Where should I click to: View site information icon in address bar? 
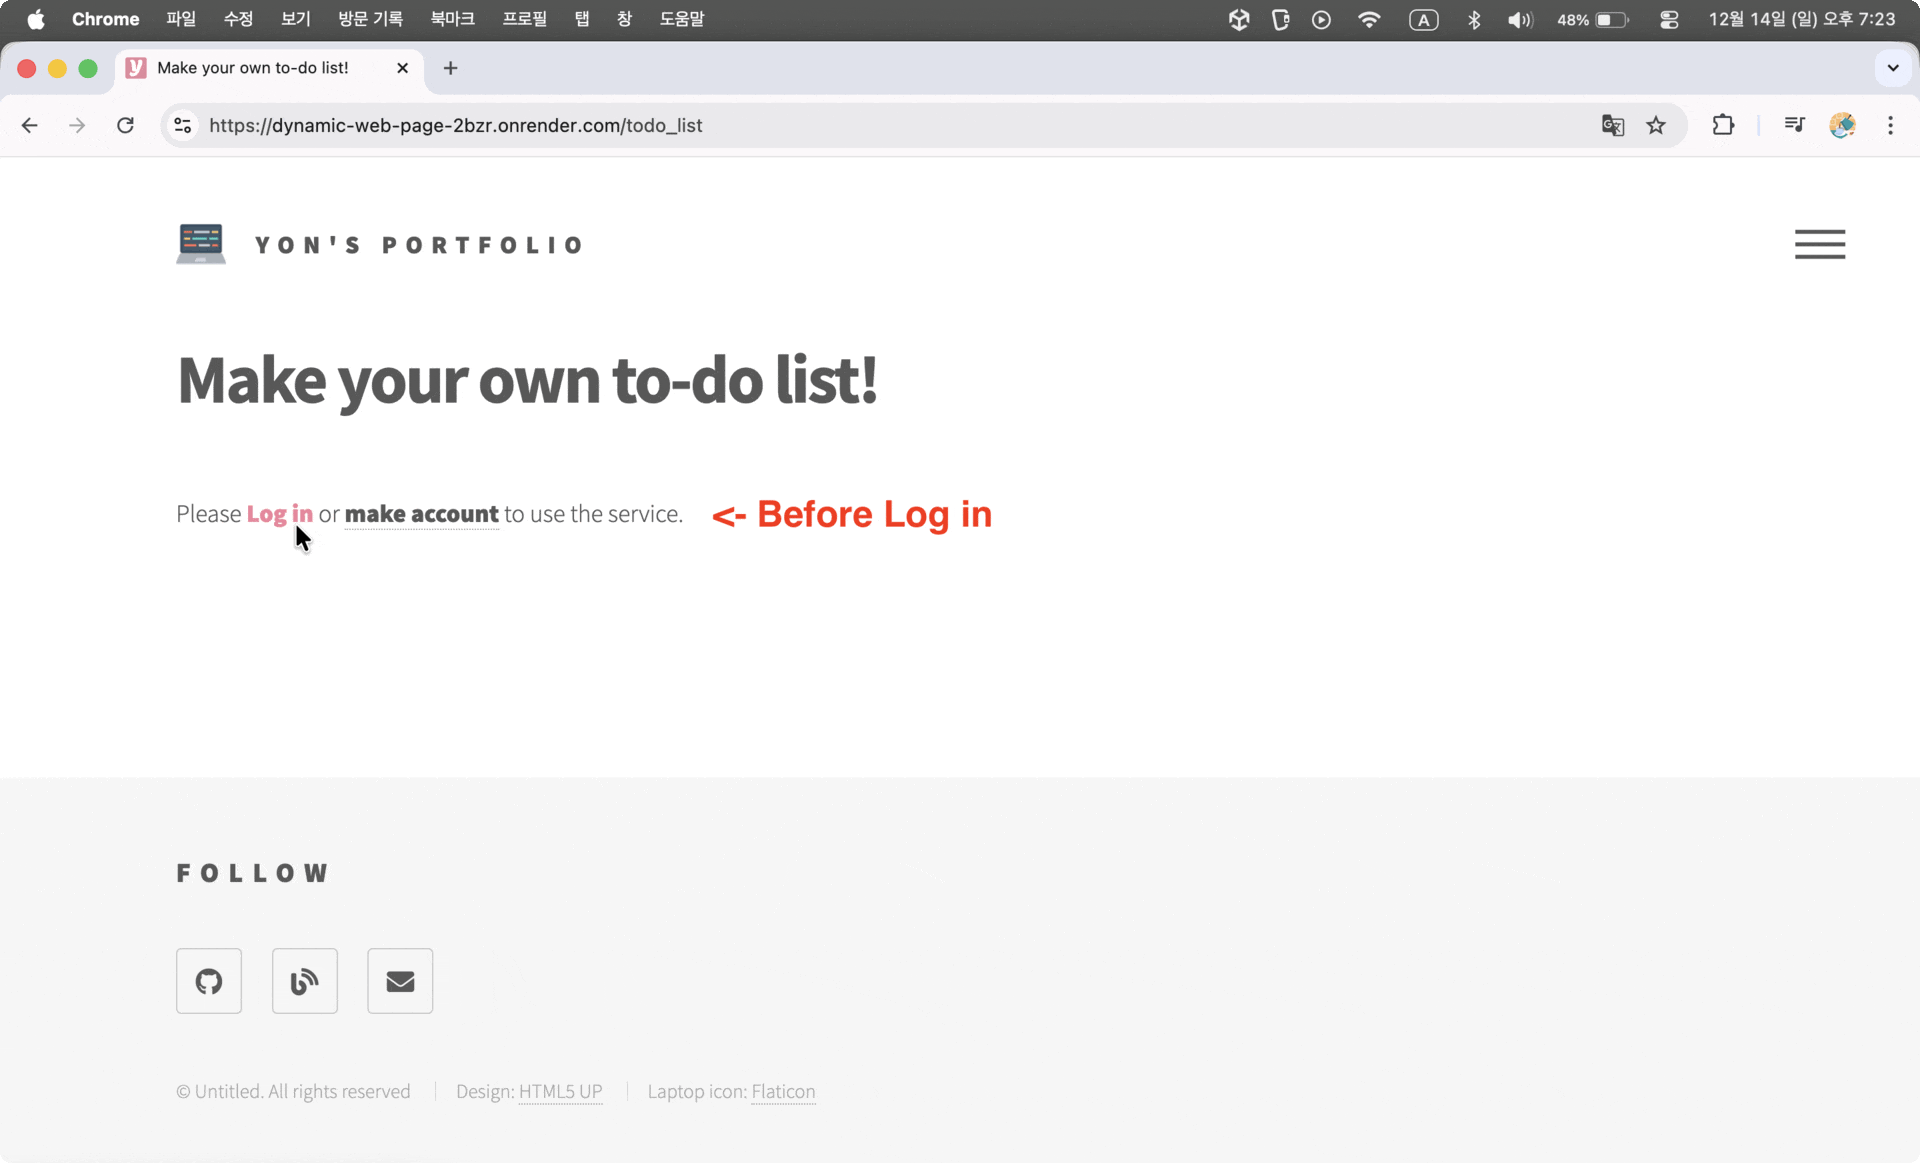(x=183, y=125)
